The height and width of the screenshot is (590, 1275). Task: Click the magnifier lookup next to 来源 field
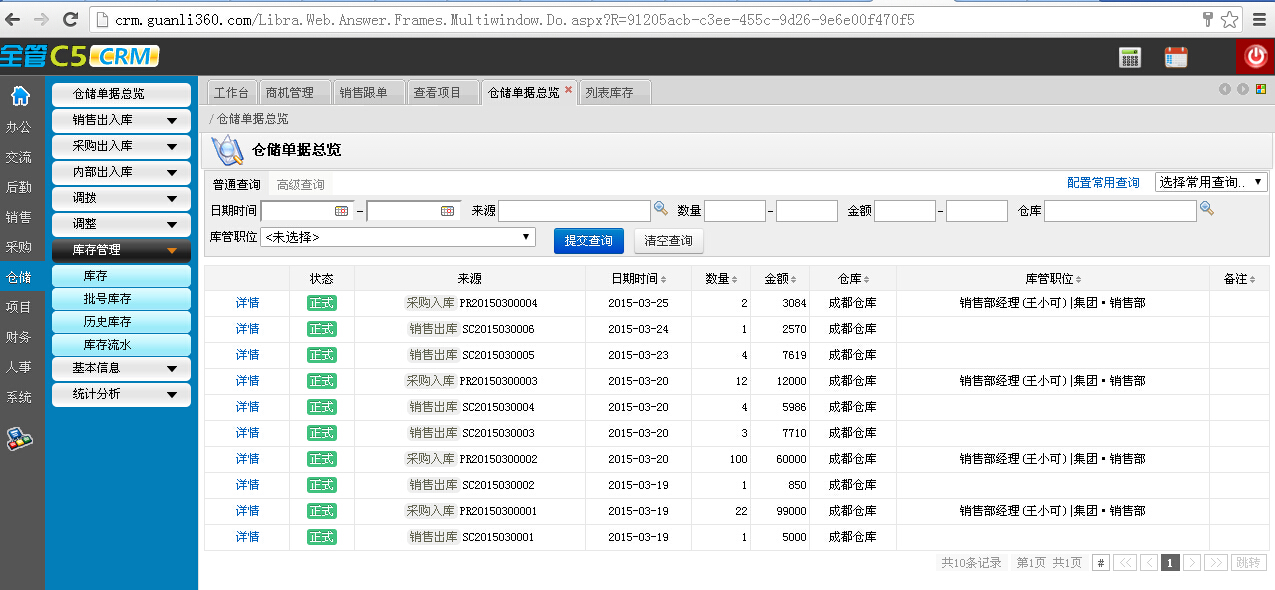pos(661,209)
